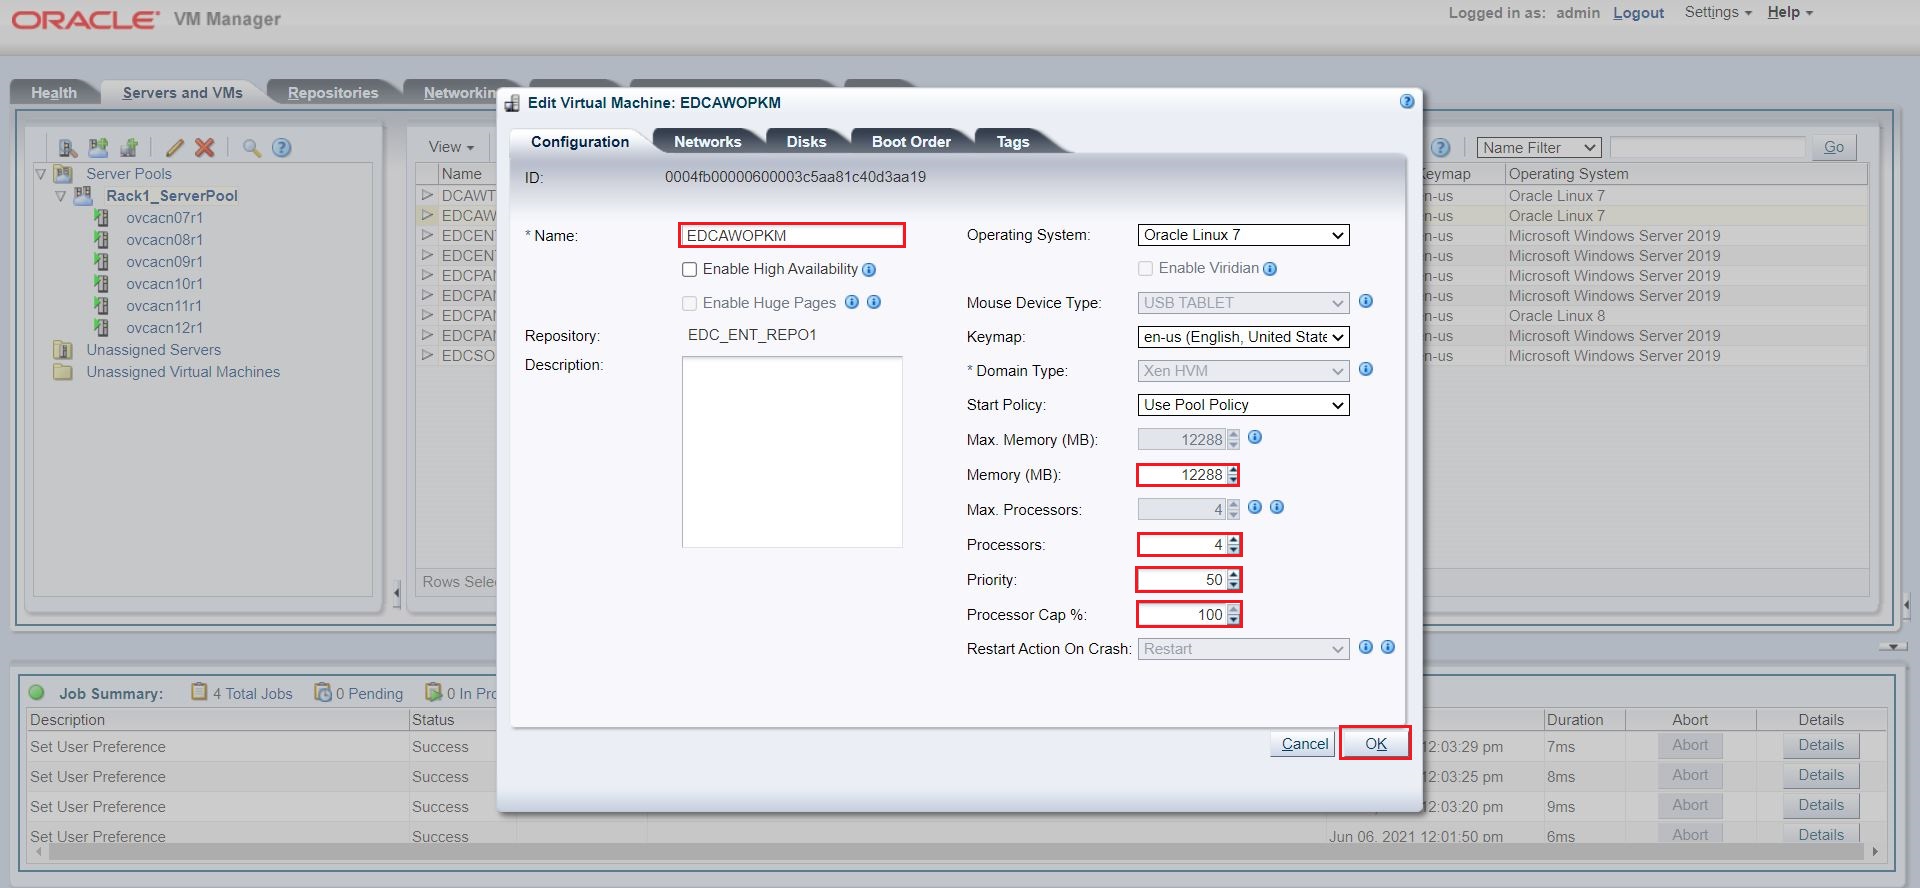1920x888 pixels.
Task: Click info icon next to Domain Type
Action: click(x=1366, y=369)
